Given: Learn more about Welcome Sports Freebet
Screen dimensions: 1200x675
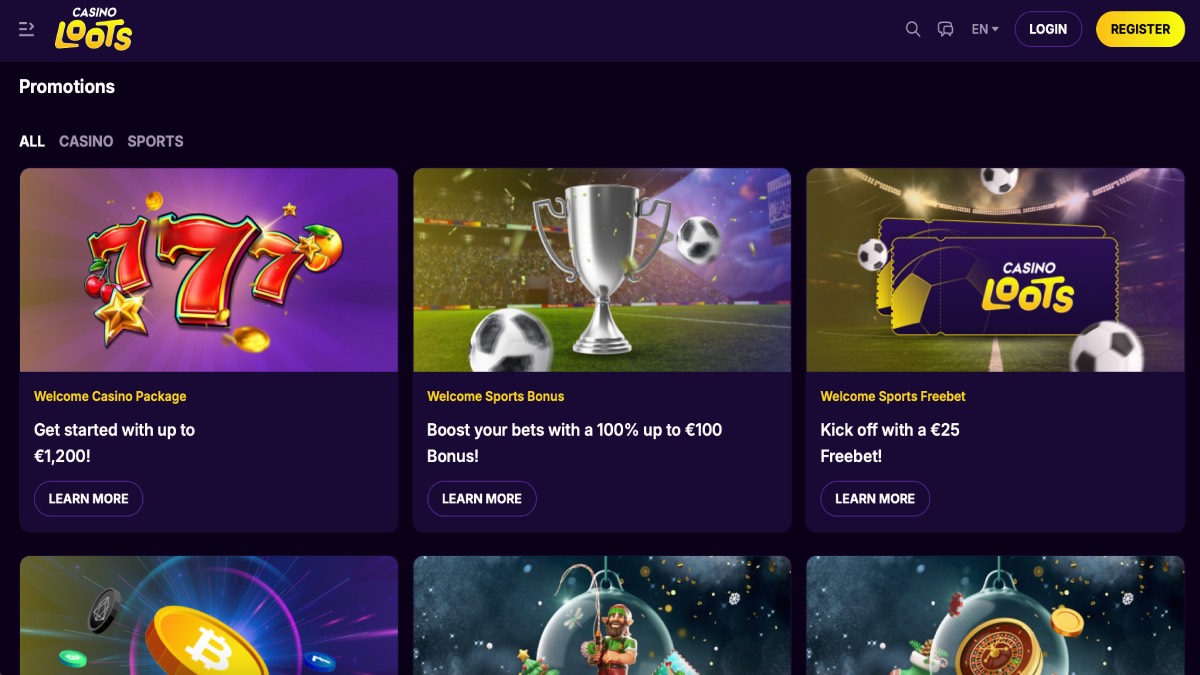Looking at the screenshot, I should pyautogui.click(x=875, y=498).
